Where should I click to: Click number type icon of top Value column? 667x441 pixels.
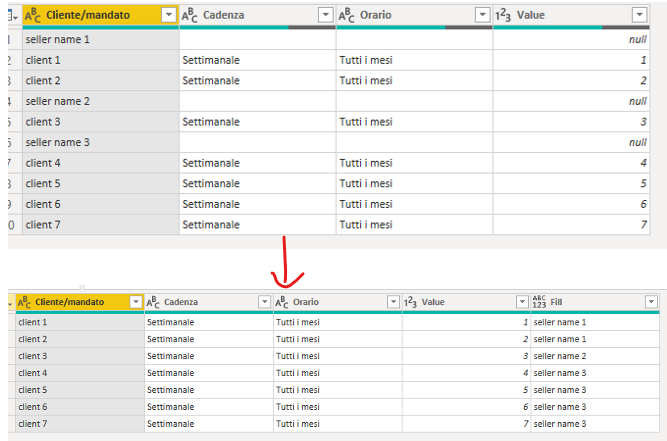(x=503, y=15)
